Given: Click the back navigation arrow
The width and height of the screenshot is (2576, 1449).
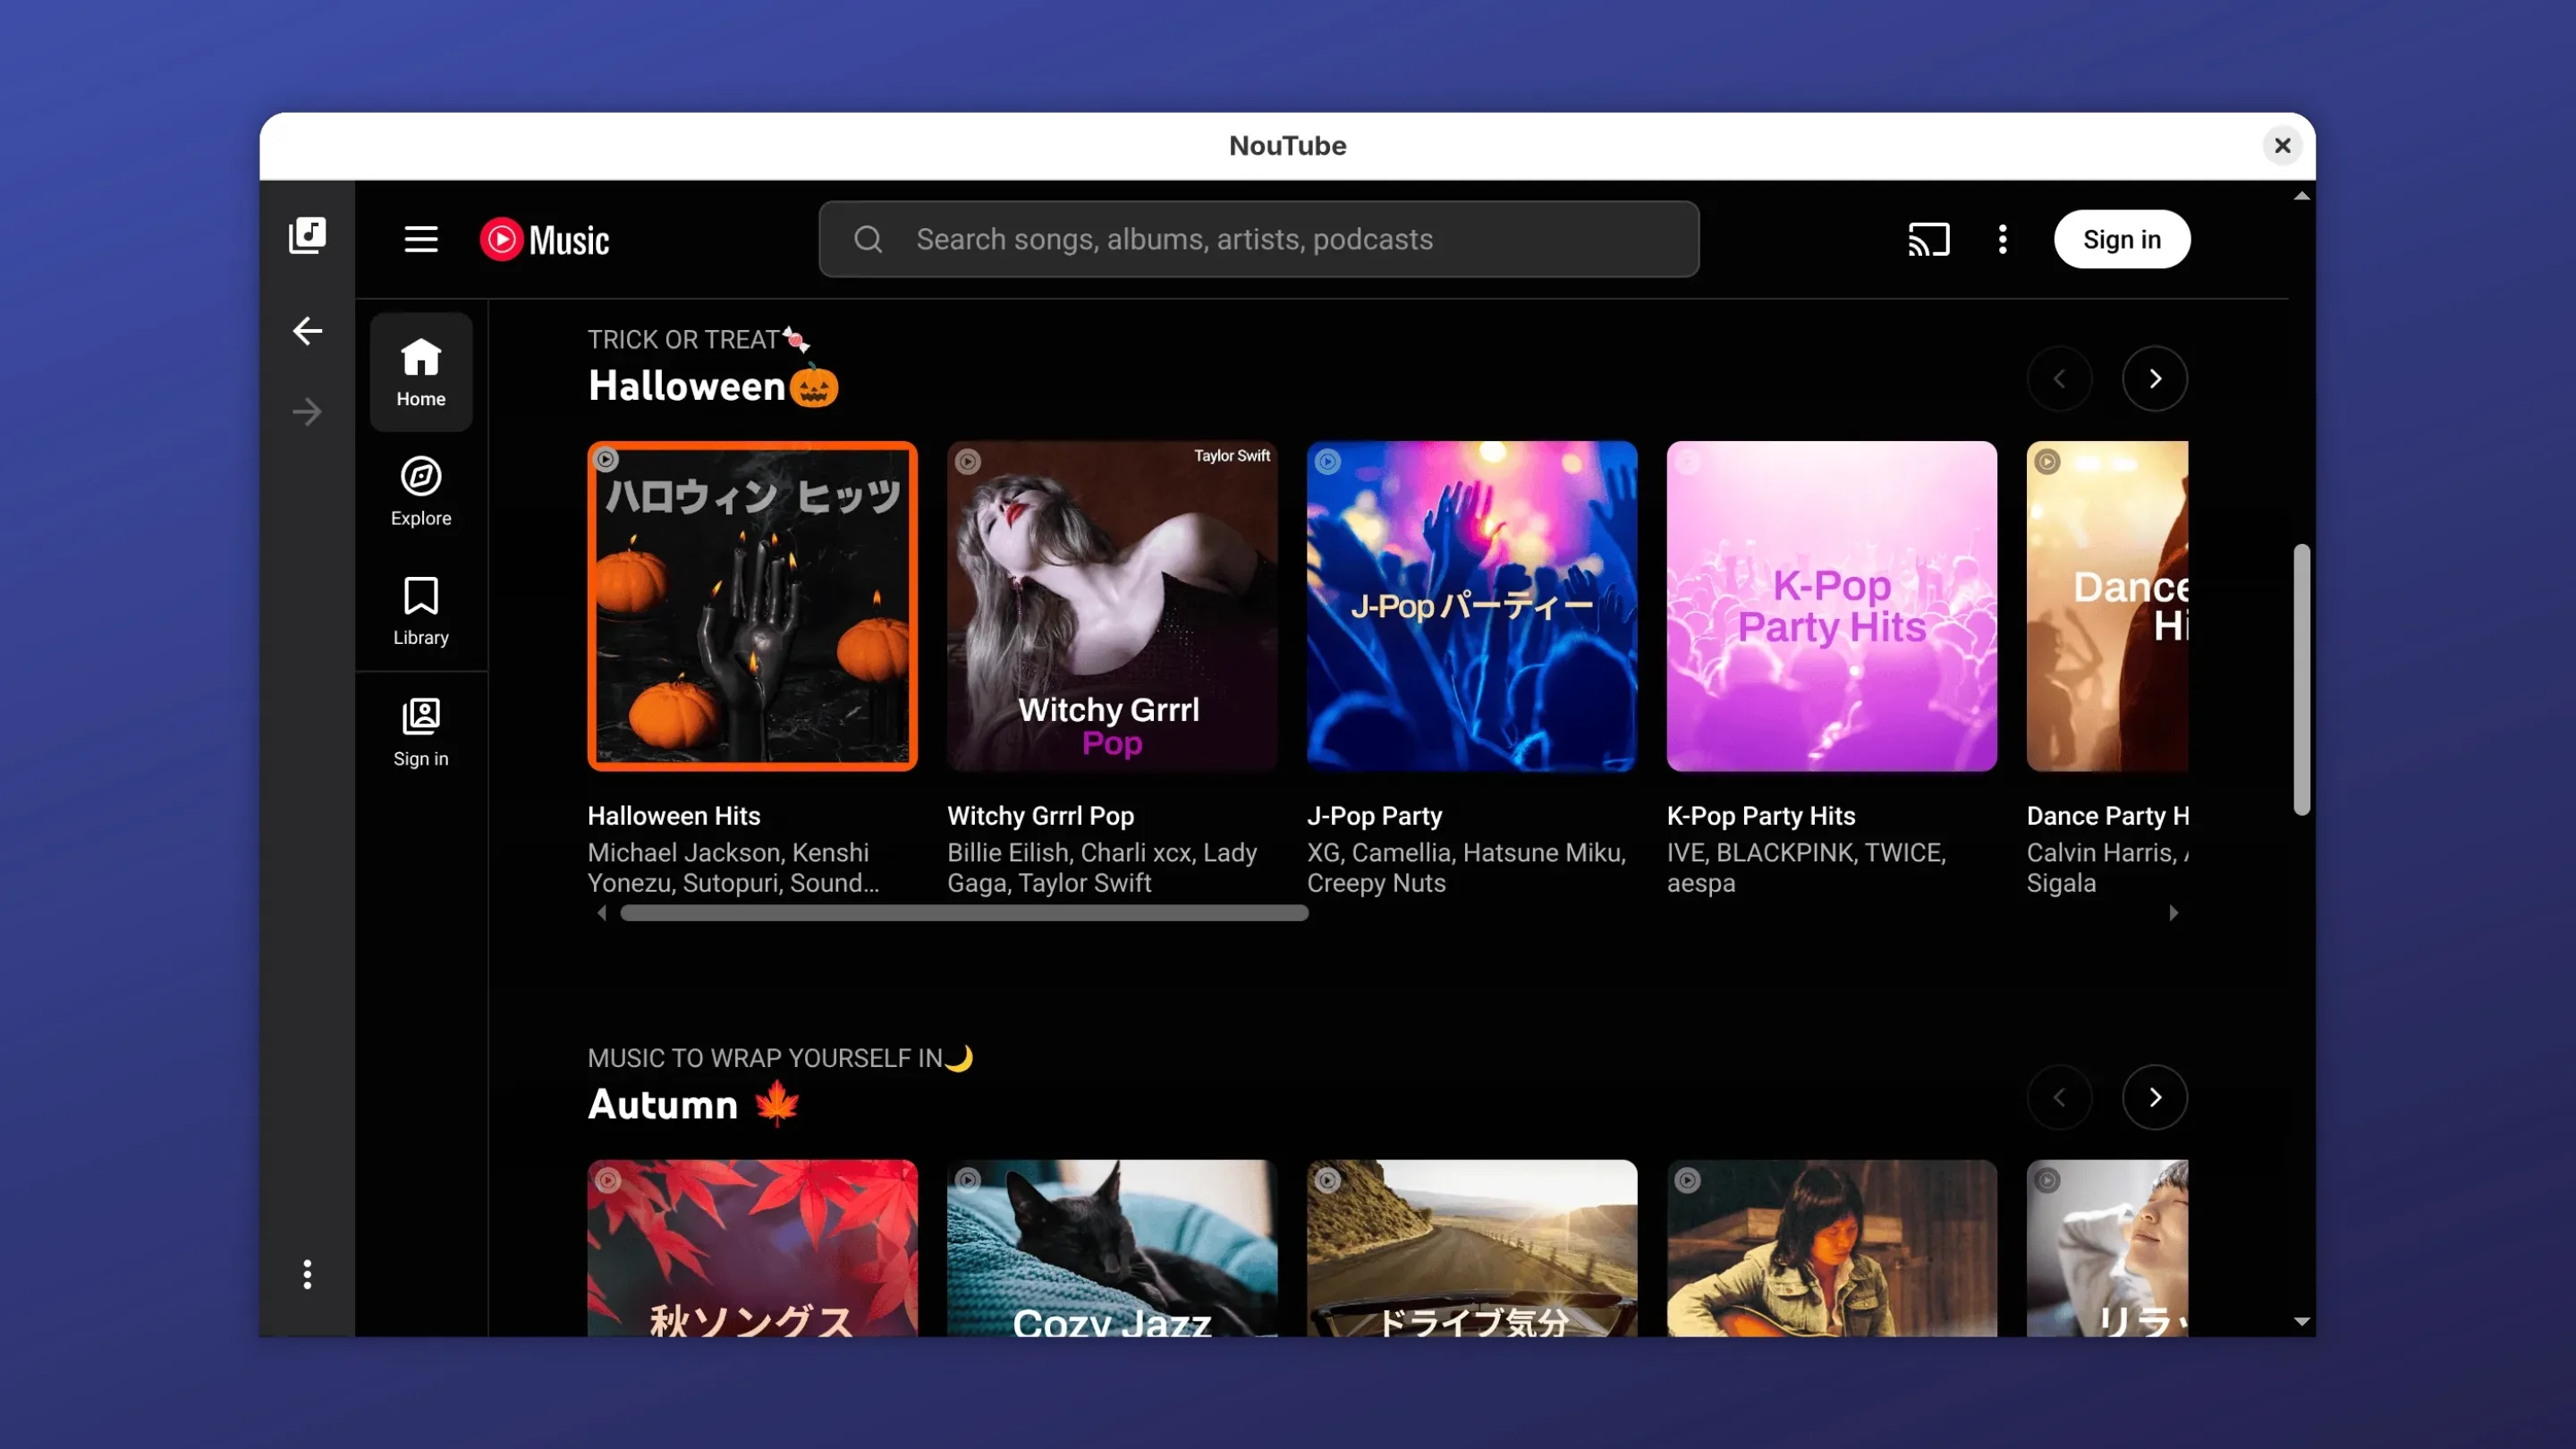Looking at the screenshot, I should 307,330.
